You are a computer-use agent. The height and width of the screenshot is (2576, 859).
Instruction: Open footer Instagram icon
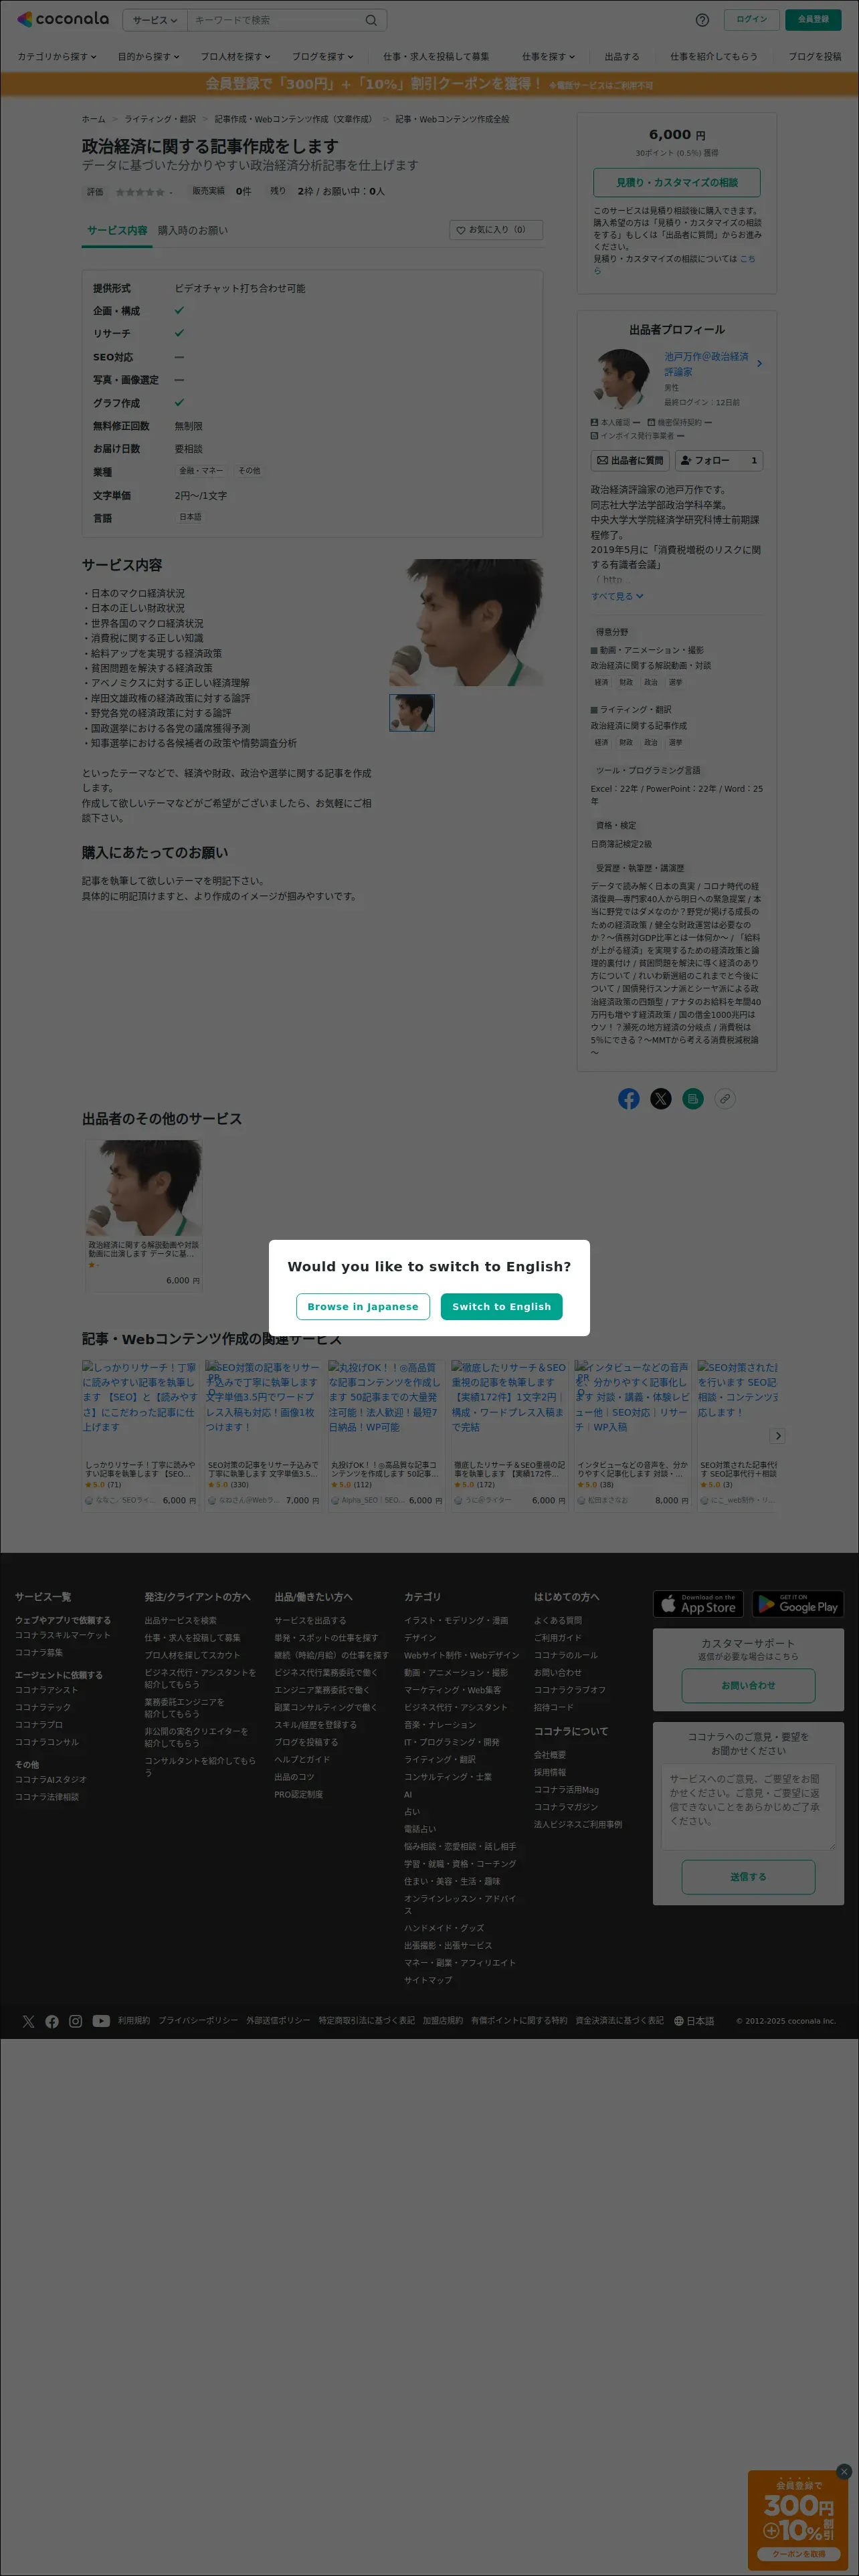[x=76, y=2021]
